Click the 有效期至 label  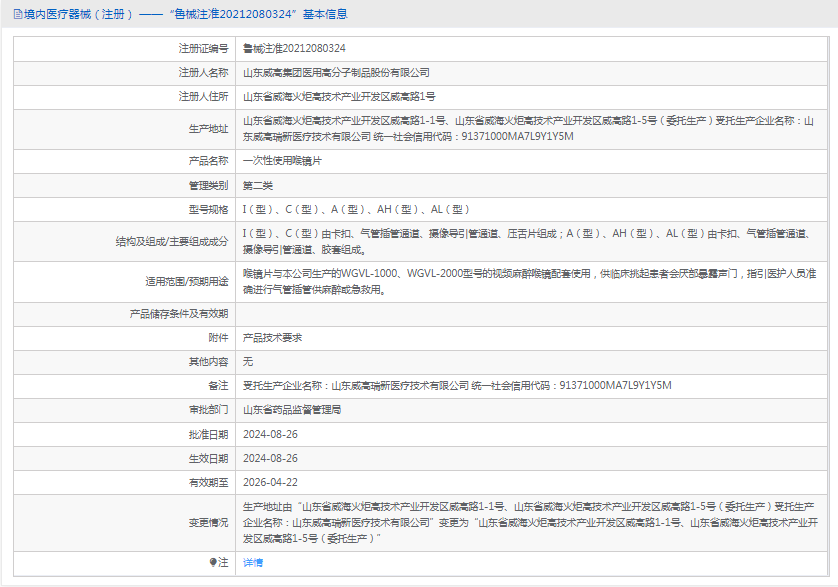pyautogui.click(x=208, y=483)
